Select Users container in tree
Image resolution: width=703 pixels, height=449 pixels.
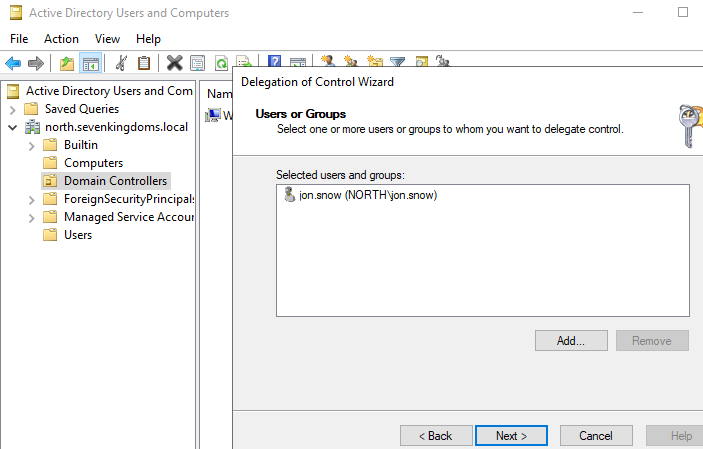pyautogui.click(x=78, y=235)
